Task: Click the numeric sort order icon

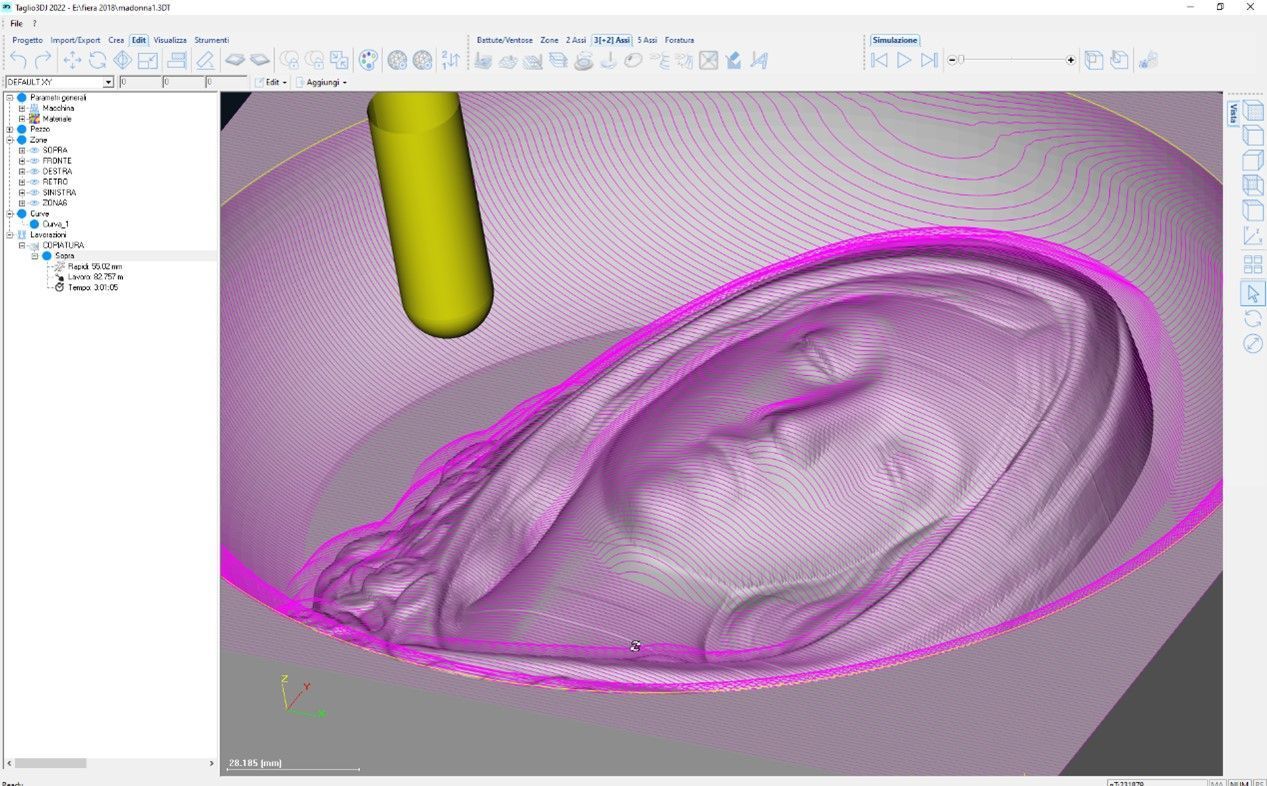Action: [x=451, y=61]
